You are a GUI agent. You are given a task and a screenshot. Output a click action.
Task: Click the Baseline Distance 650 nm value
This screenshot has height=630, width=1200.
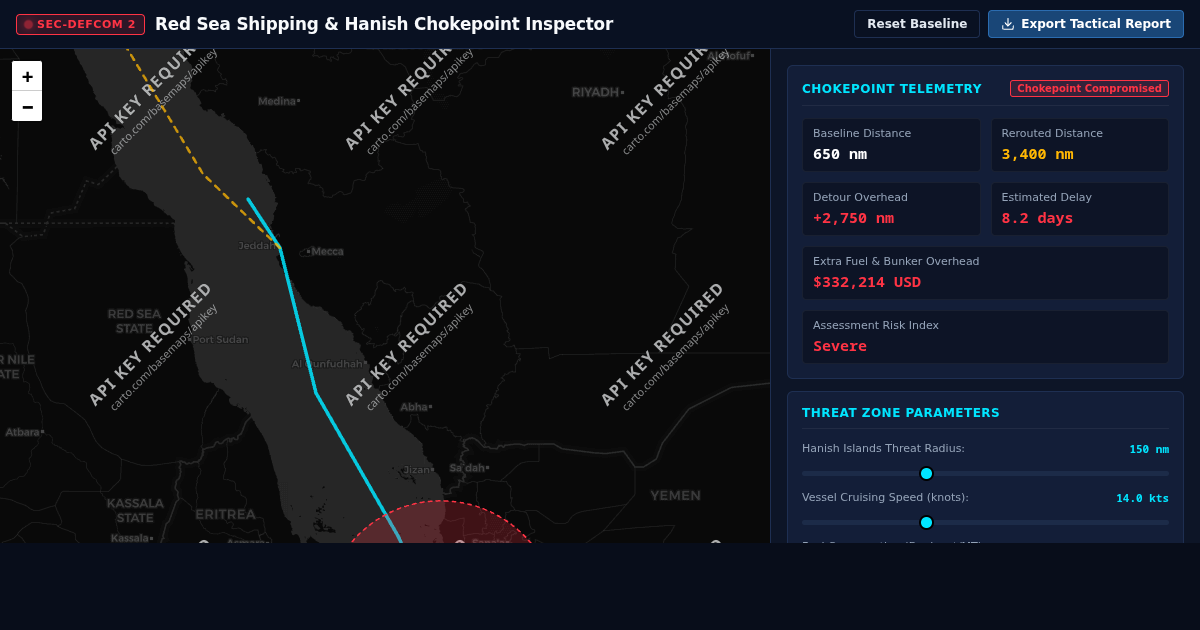tap(840, 154)
